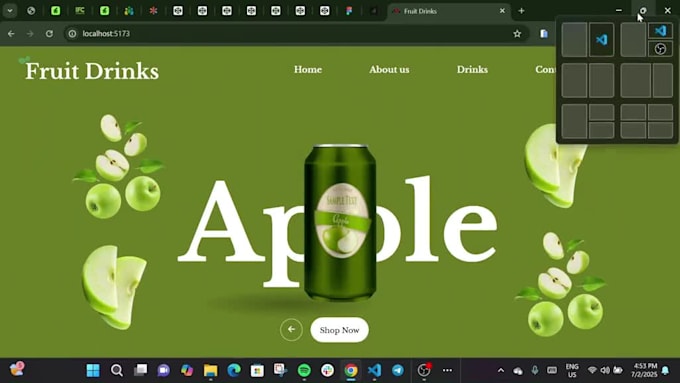Image resolution: width=680 pixels, height=383 pixels.
Task: Open the Home nav link
Action: 308,69
